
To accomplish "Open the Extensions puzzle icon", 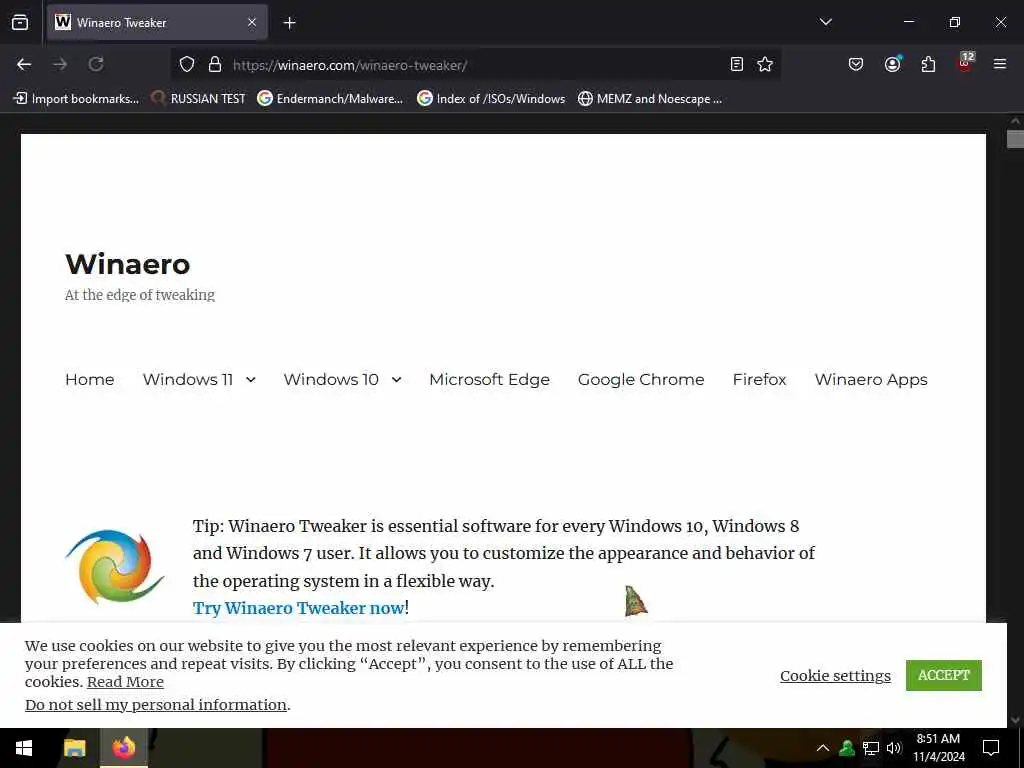I will tap(928, 64).
